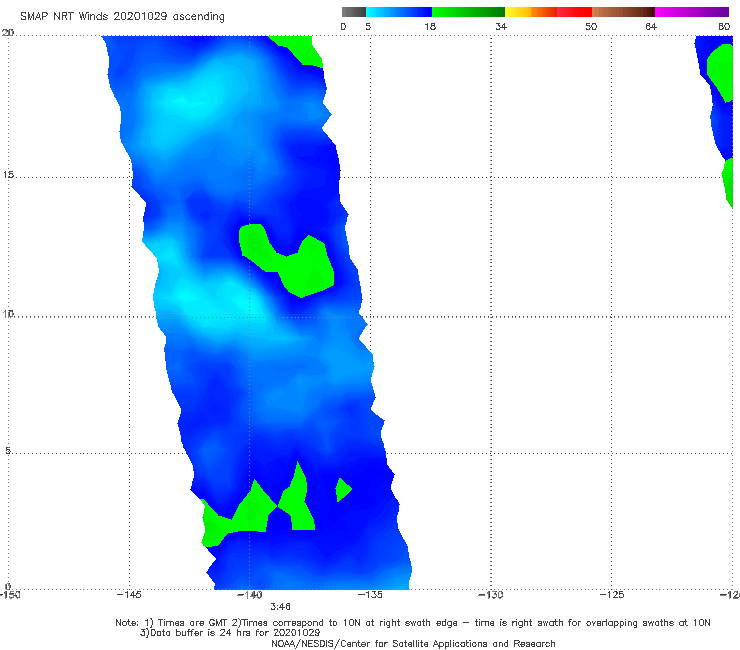Click the green patch in the right-edge swath
Image resolution: width=740 pixels, height=650 pixels.
pyautogui.click(x=721, y=71)
